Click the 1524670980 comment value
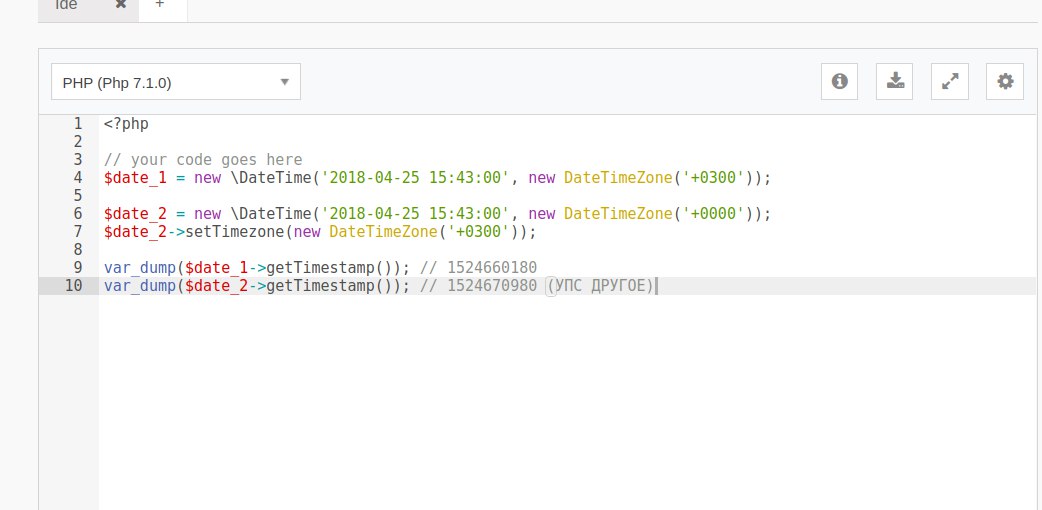The height and width of the screenshot is (510, 1042). (492, 285)
